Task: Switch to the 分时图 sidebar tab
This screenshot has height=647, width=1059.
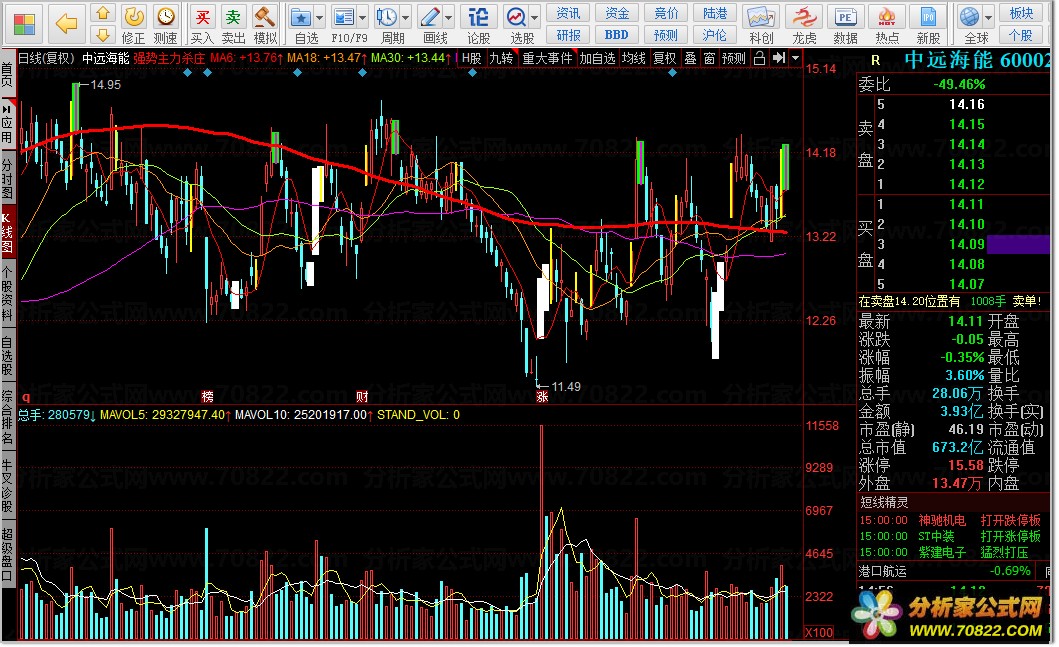Action: [7, 179]
